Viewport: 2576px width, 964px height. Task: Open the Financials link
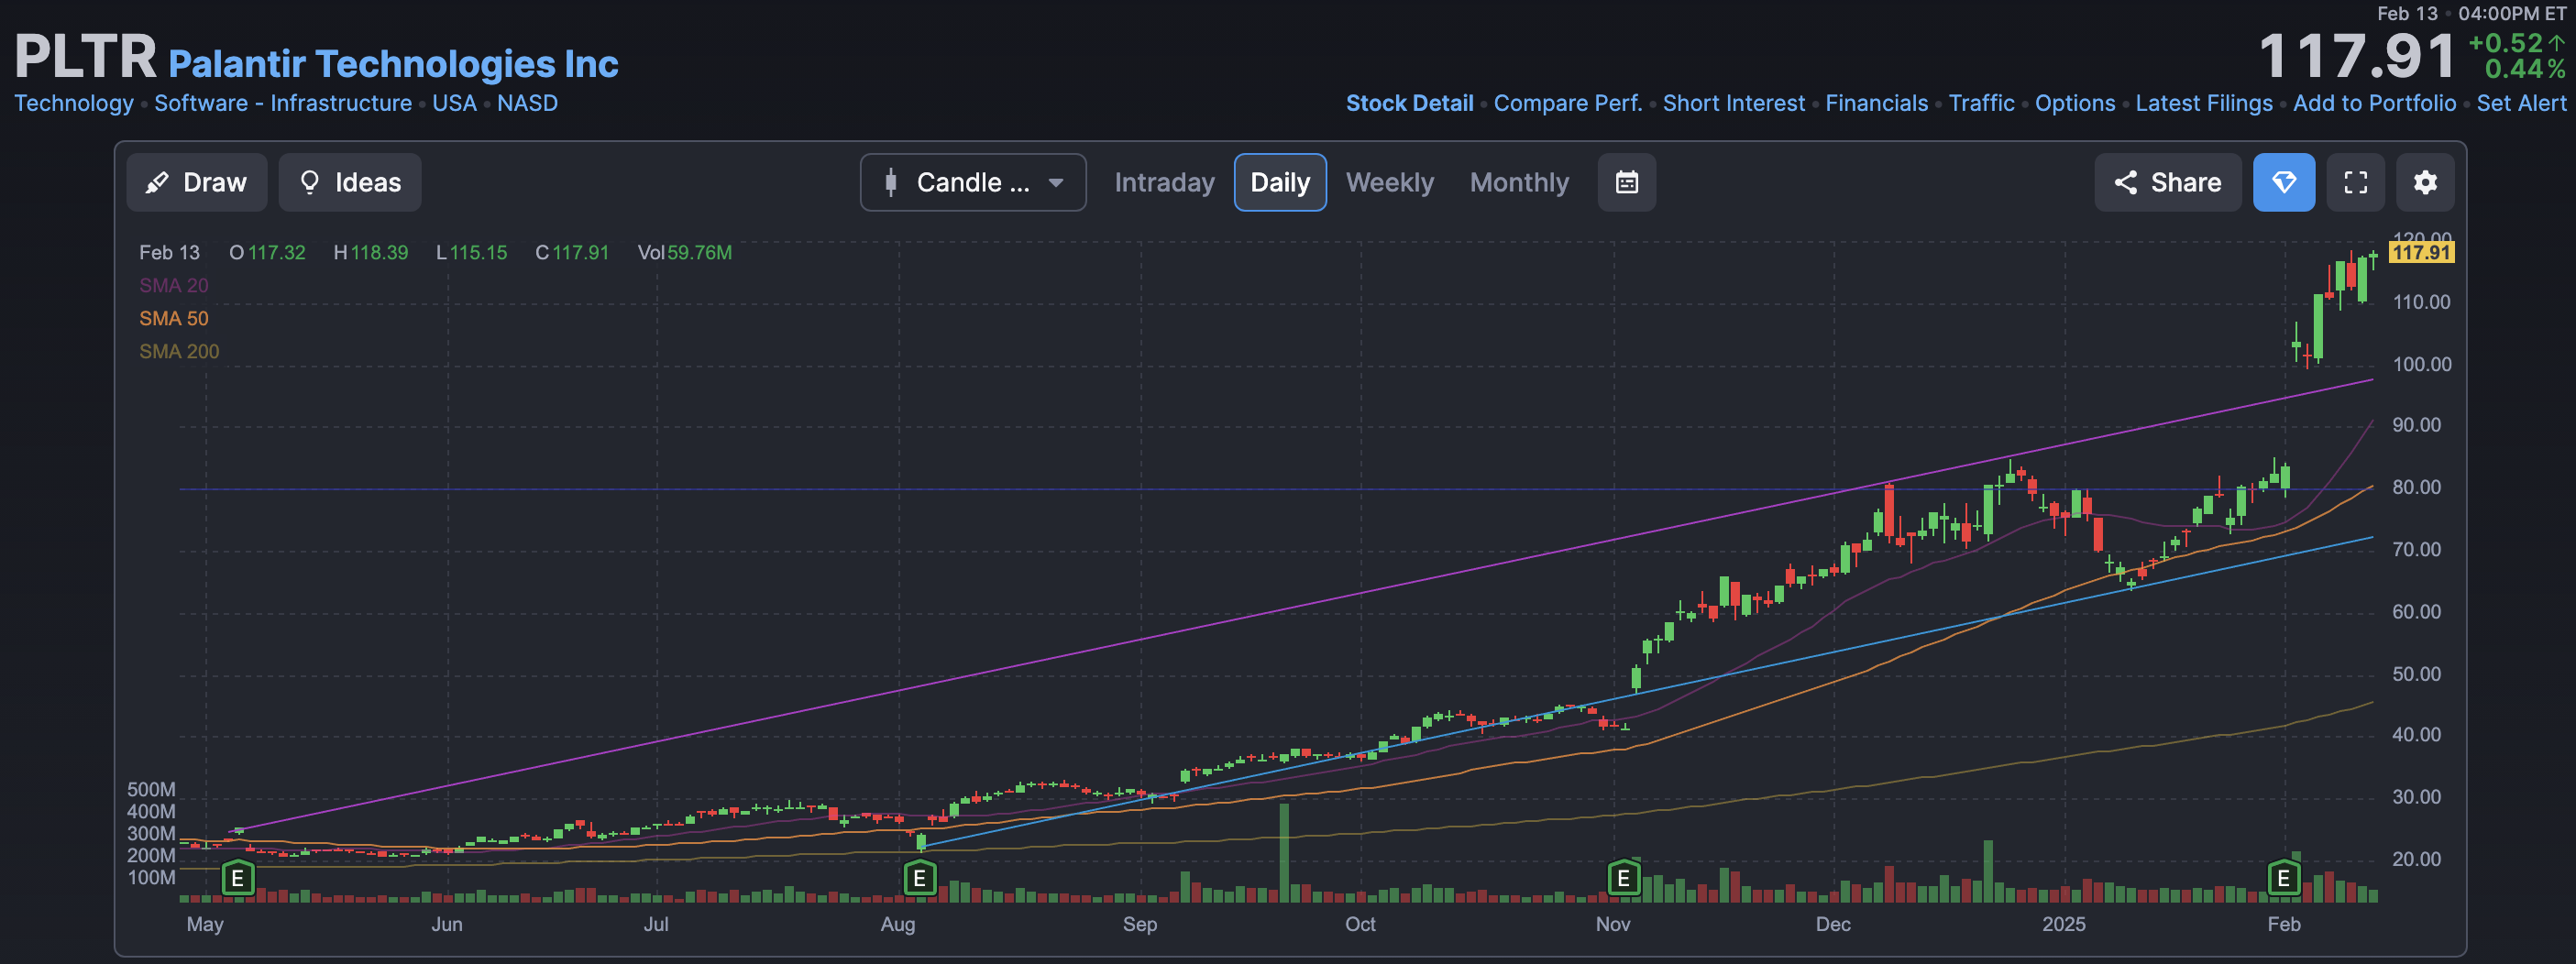coord(1876,103)
